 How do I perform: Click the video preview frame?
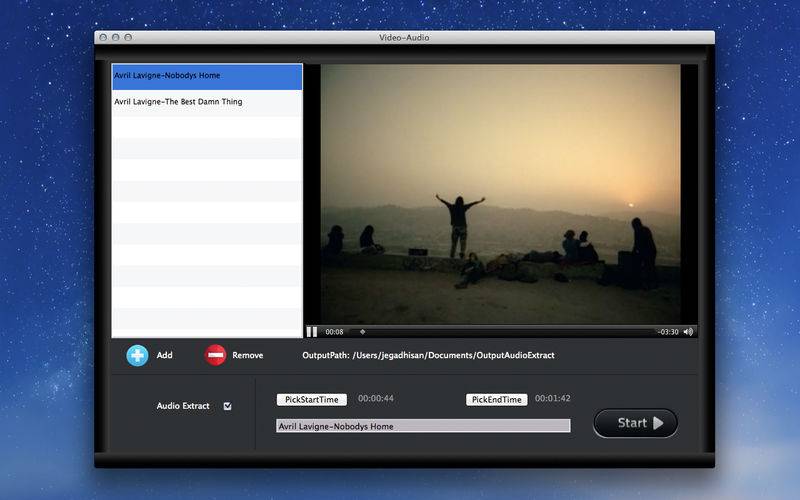click(x=500, y=194)
